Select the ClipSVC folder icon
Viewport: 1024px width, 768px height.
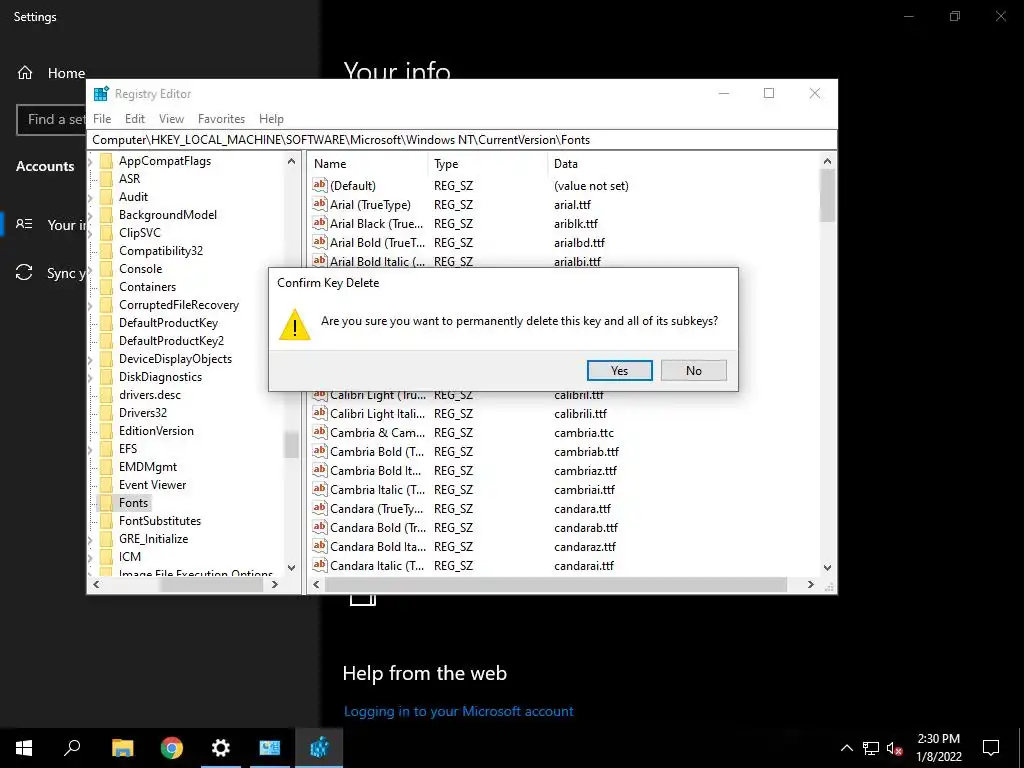tap(106, 232)
